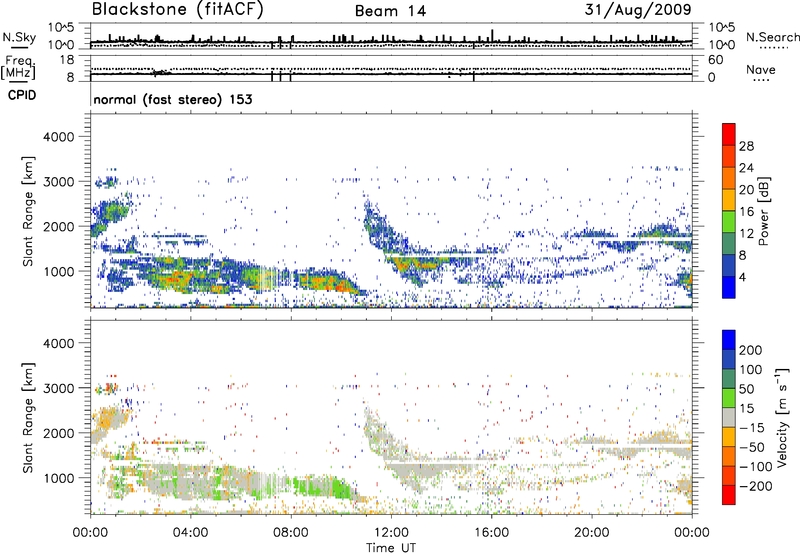Viewport: 800px width, 554px height.
Task: Click the '08:00' time tick label
Action: tap(291, 533)
